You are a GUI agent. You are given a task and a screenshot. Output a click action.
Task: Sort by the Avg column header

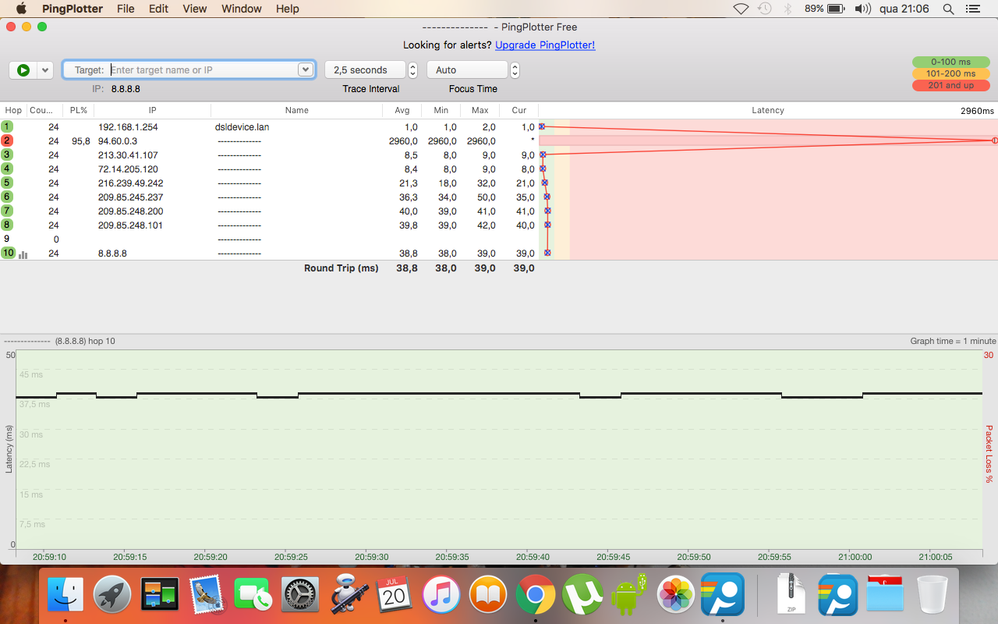click(x=402, y=110)
